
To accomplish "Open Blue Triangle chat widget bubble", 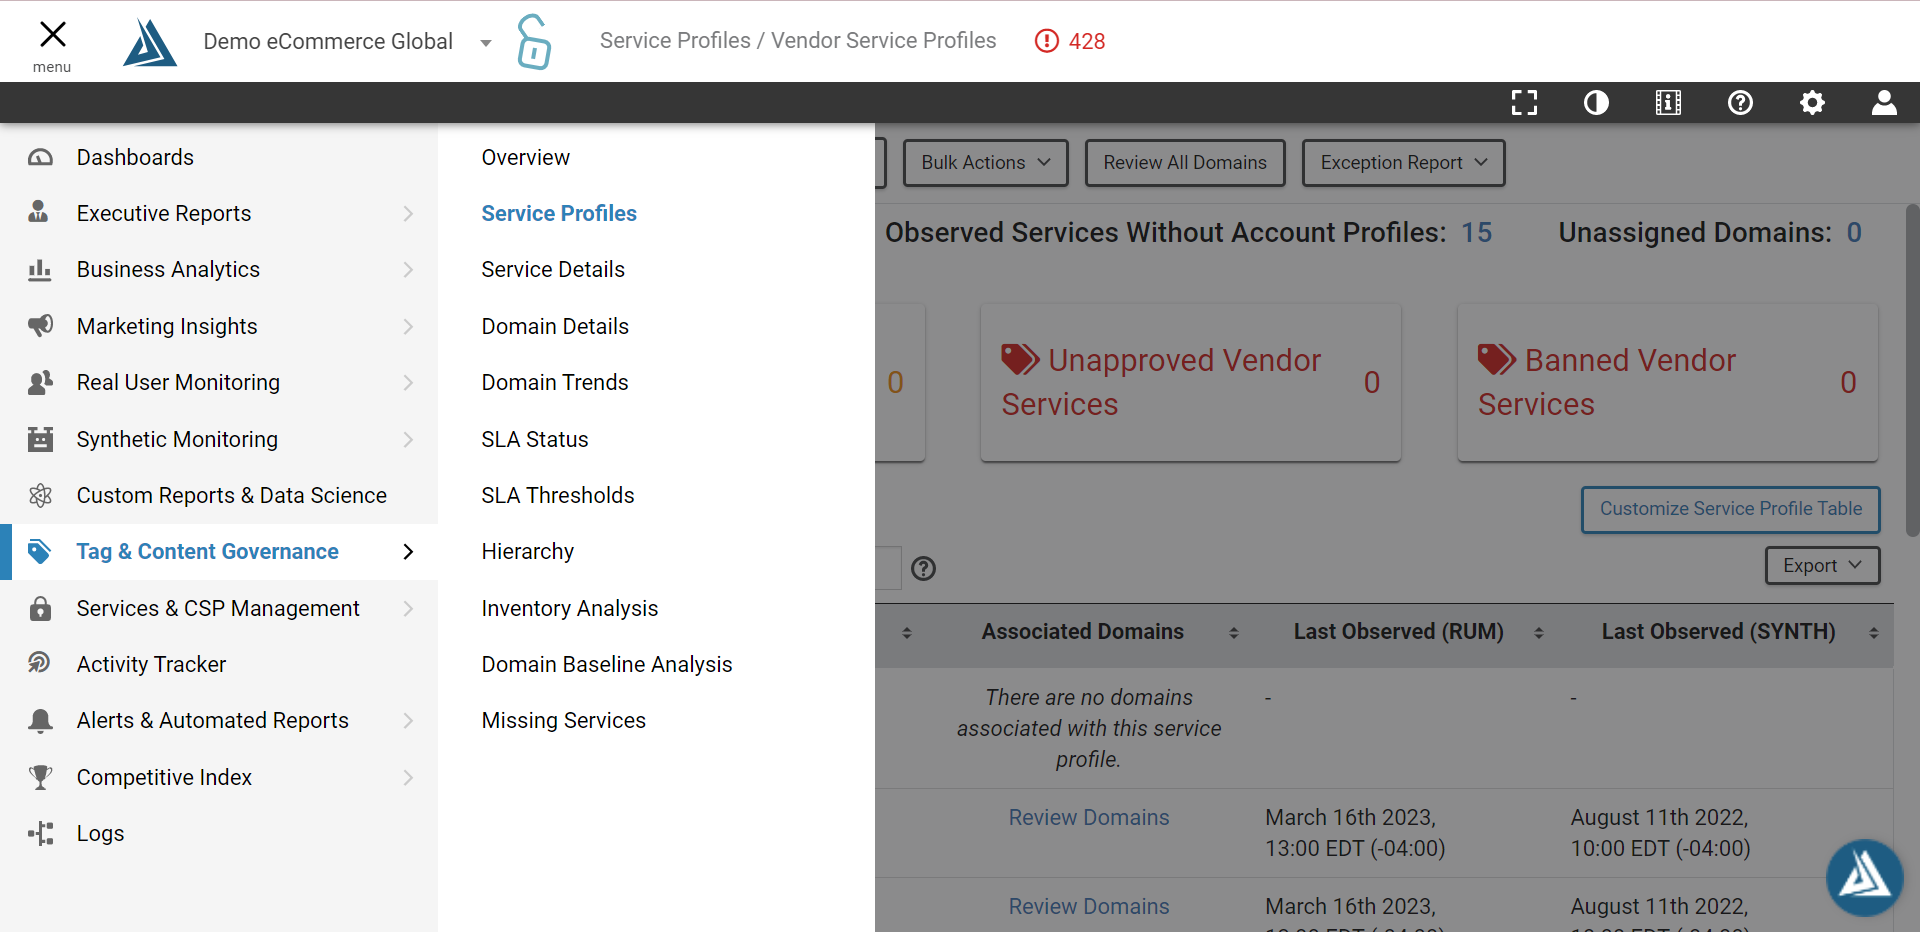I will pos(1864,877).
